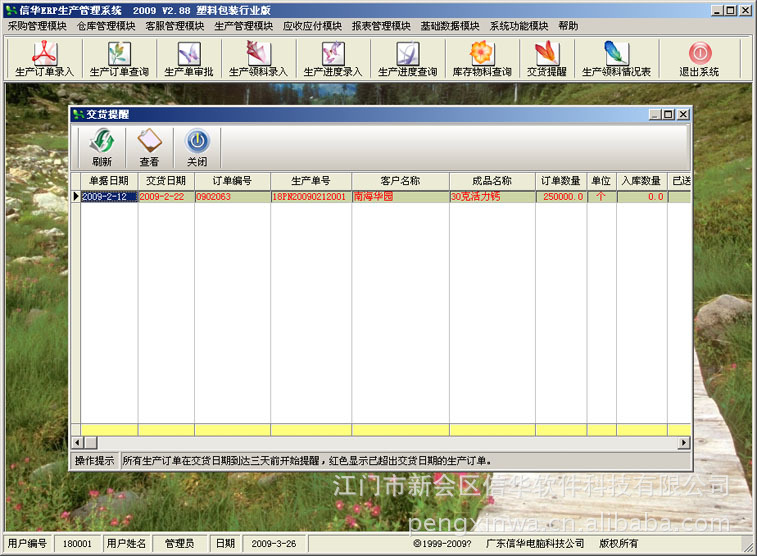The height and width of the screenshot is (556, 757).
Task: Open the 帮助 menu
Action: tap(568, 26)
